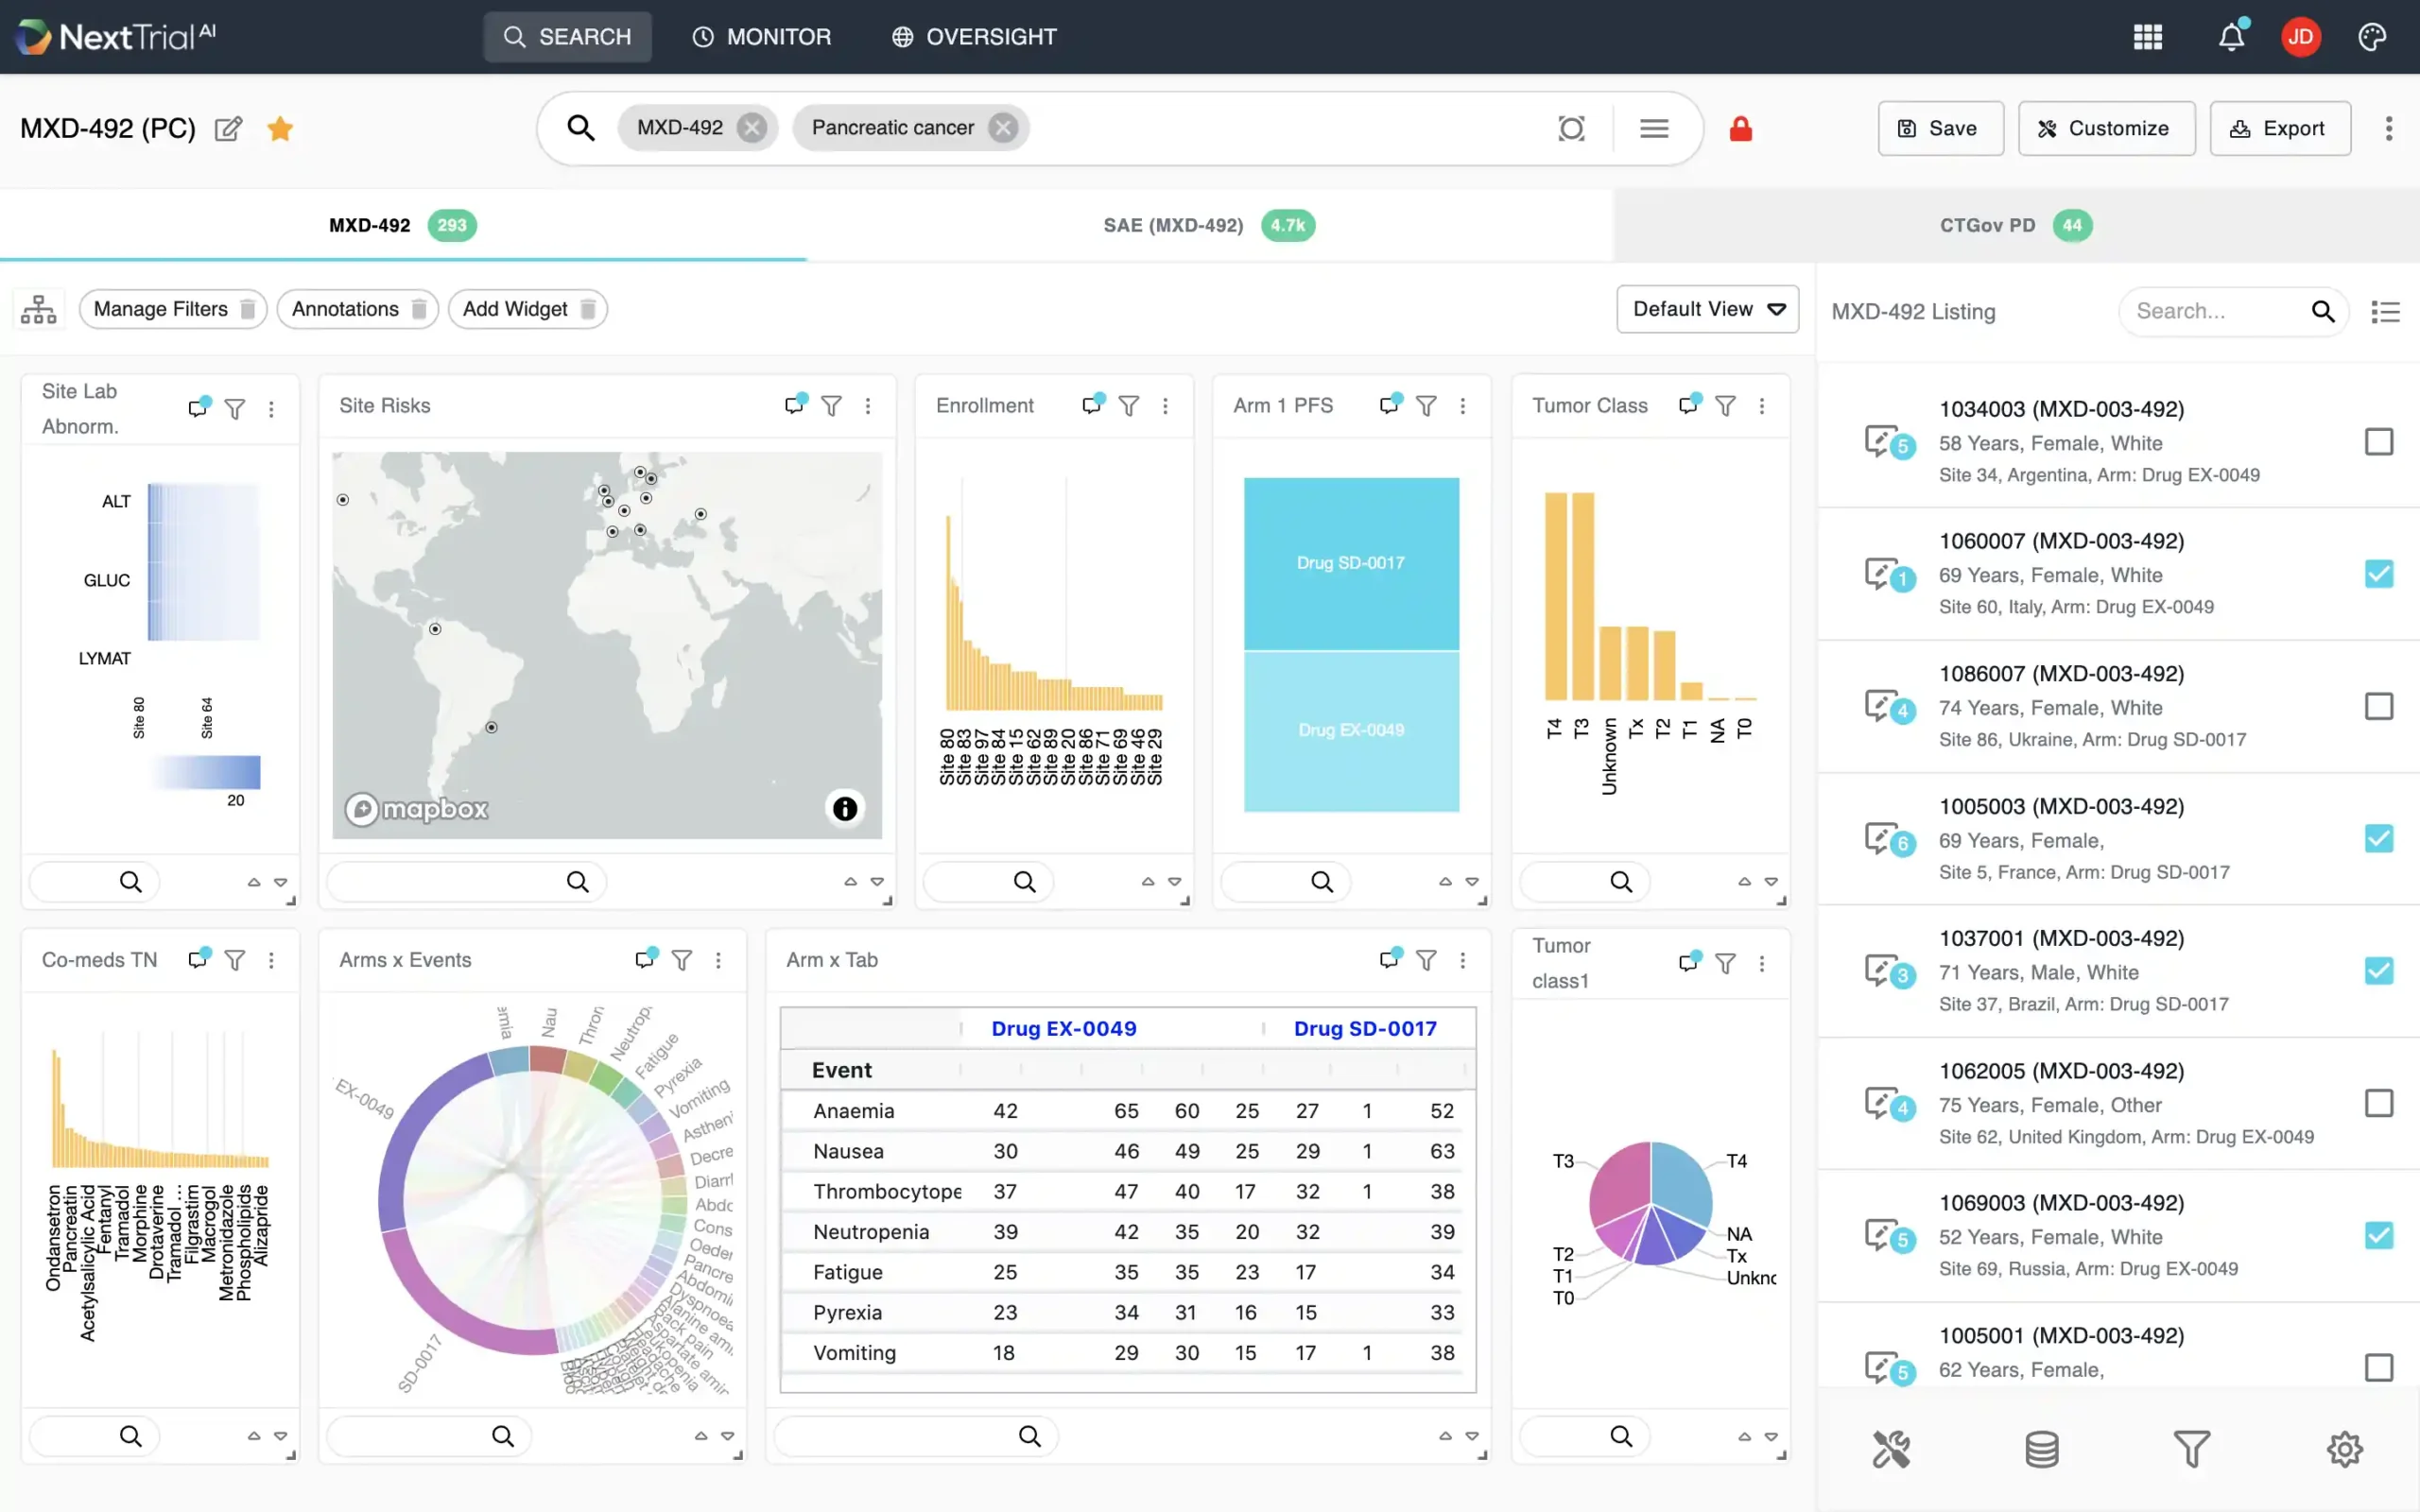Expand the Arm x Tab widget down arrow
This screenshot has height=1512, width=2420.
tap(1471, 1437)
